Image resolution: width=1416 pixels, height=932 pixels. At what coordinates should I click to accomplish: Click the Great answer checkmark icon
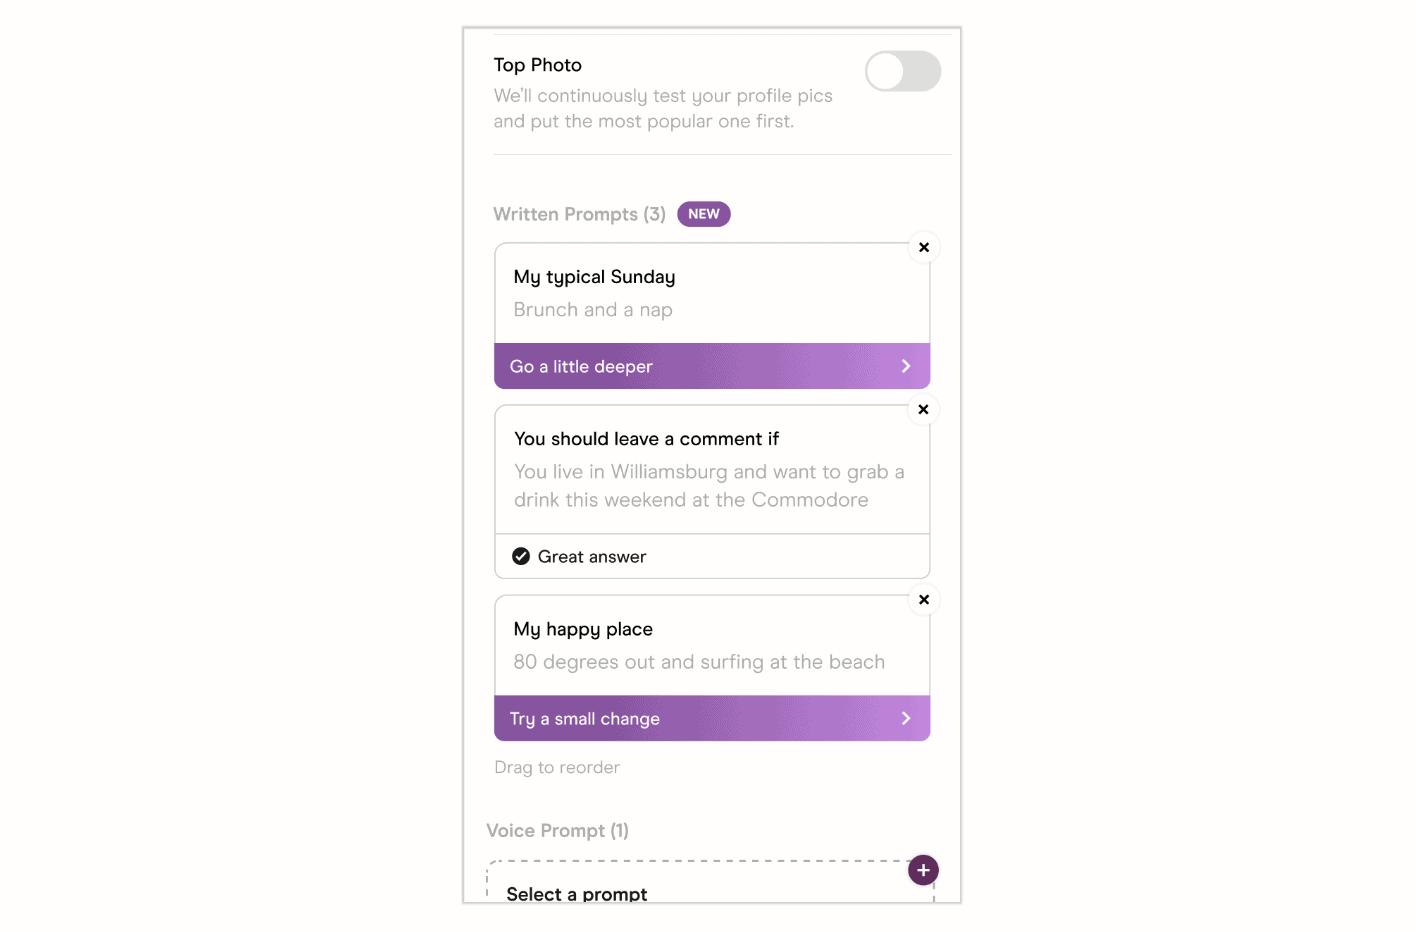click(521, 557)
